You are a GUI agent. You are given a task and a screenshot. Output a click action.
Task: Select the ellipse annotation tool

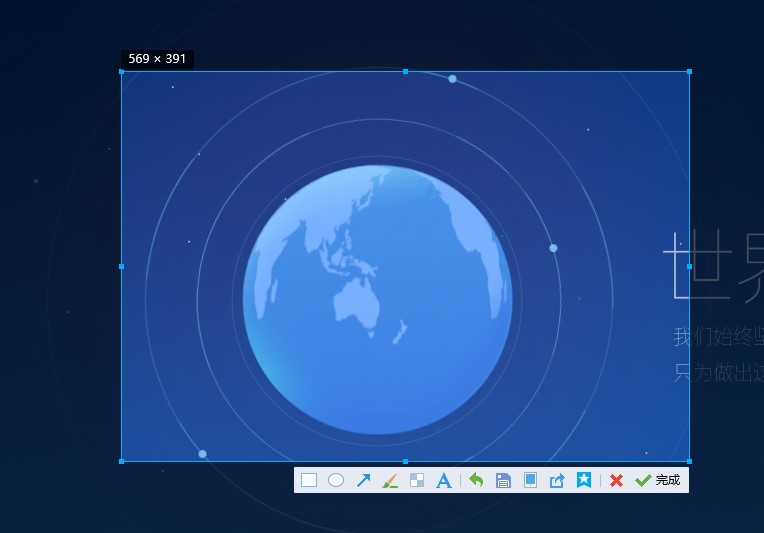click(x=336, y=480)
